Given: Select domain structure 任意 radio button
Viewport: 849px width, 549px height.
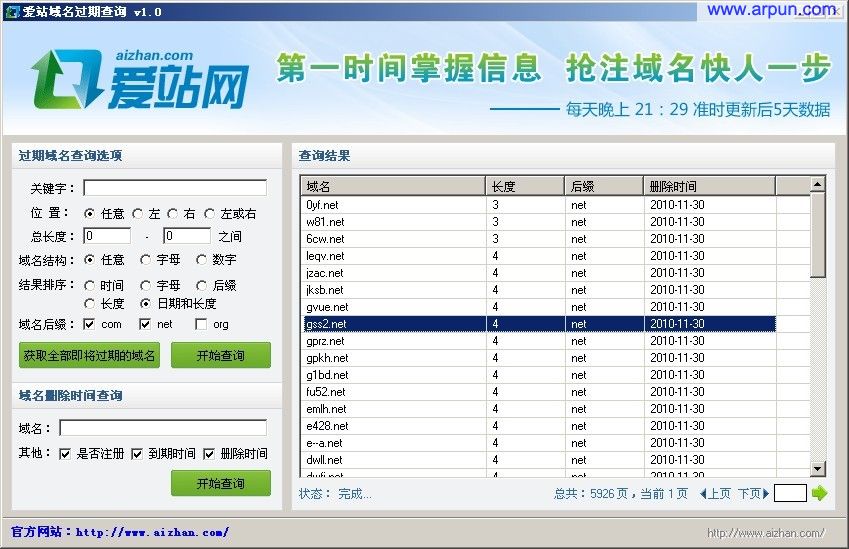Looking at the screenshot, I should [x=90, y=260].
